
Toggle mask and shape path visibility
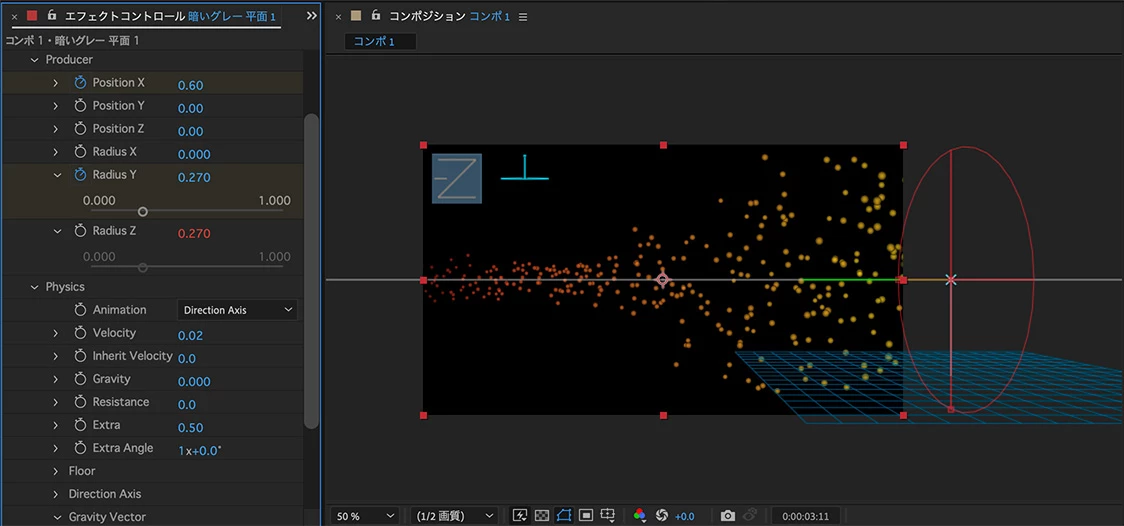564,515
